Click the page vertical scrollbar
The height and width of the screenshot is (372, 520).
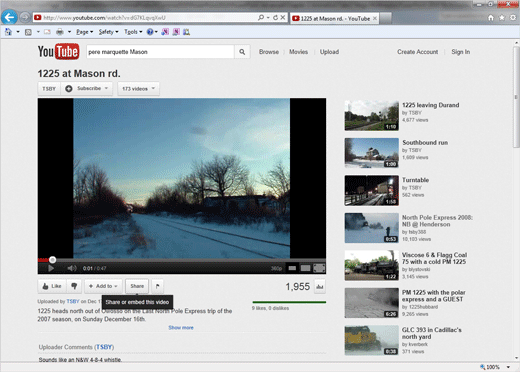(x=516, y=97)
